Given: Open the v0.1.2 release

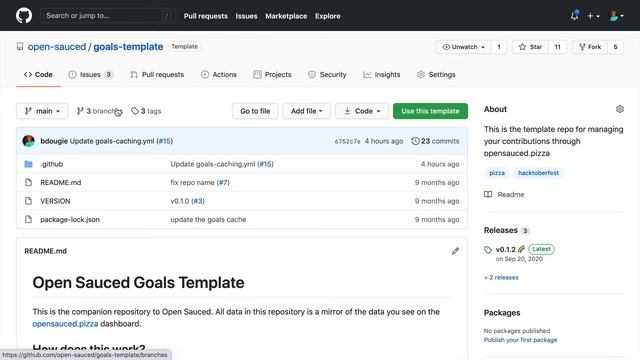Looking at the screenshot, I should click(505, 249).
